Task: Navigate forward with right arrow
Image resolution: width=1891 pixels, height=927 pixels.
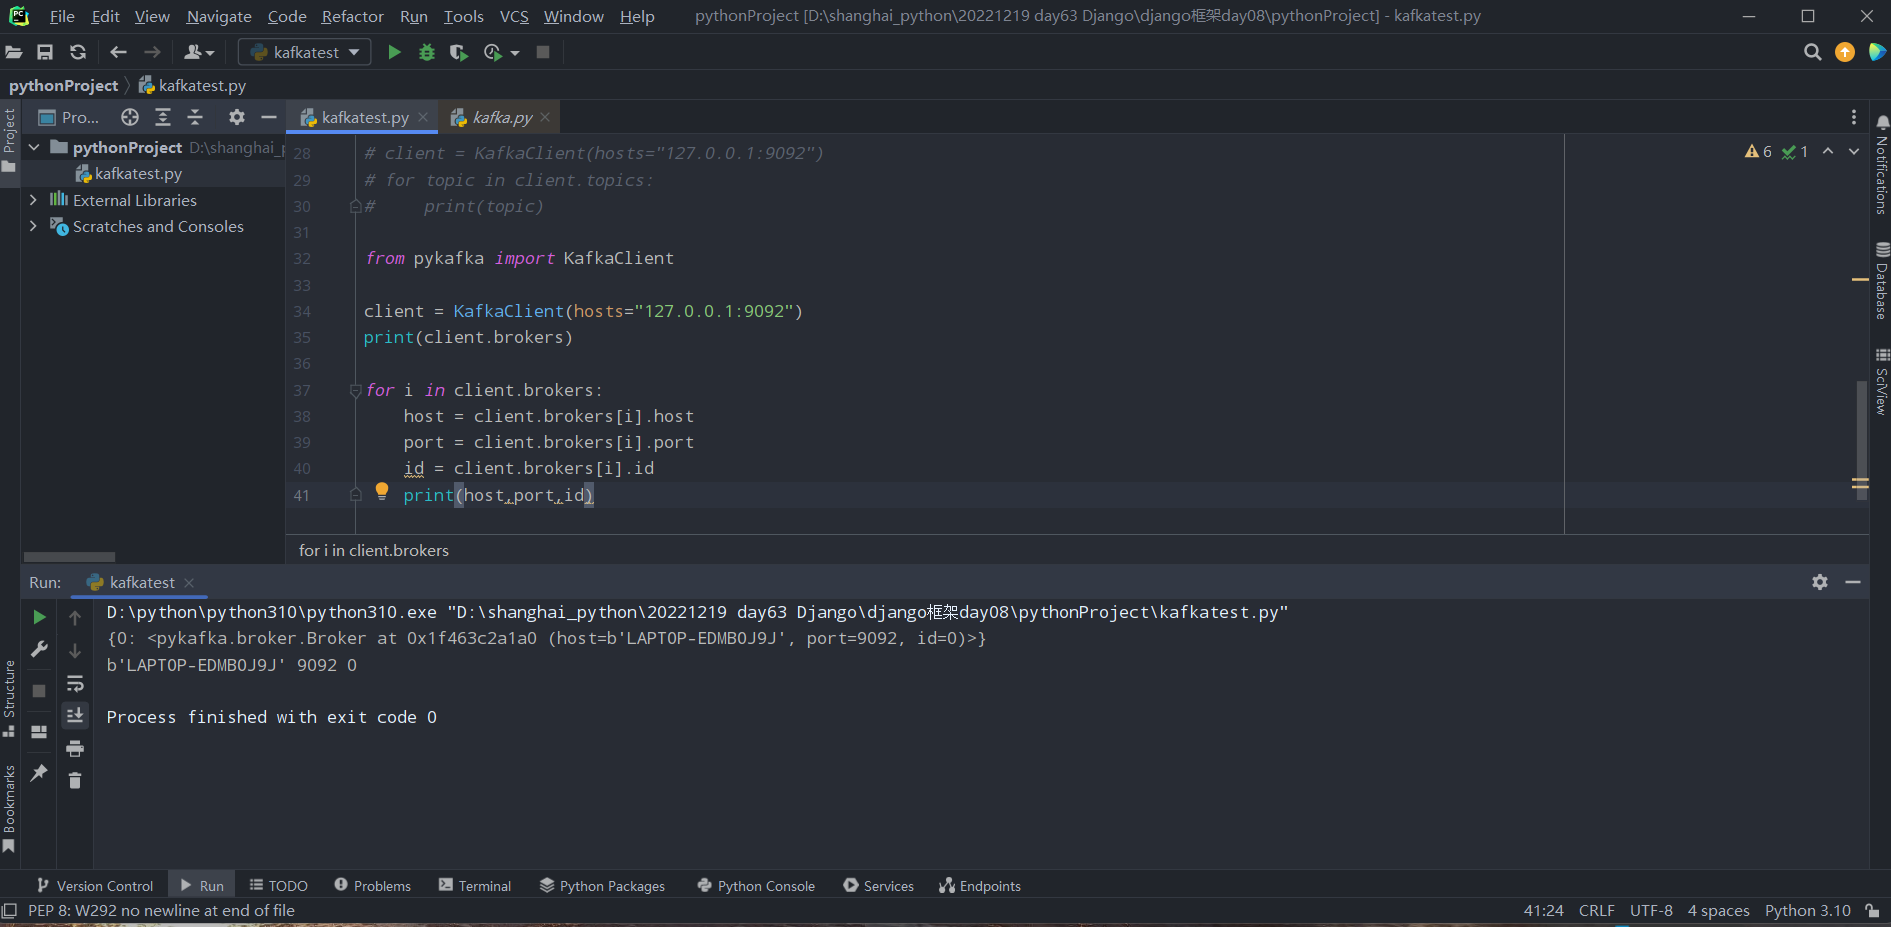Action: coord(152,52)
